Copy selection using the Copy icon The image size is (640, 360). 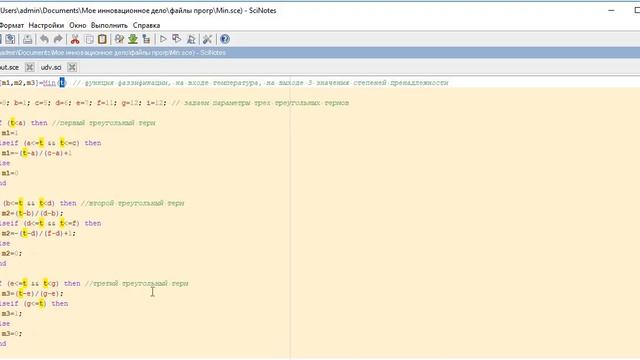(89, 39)
